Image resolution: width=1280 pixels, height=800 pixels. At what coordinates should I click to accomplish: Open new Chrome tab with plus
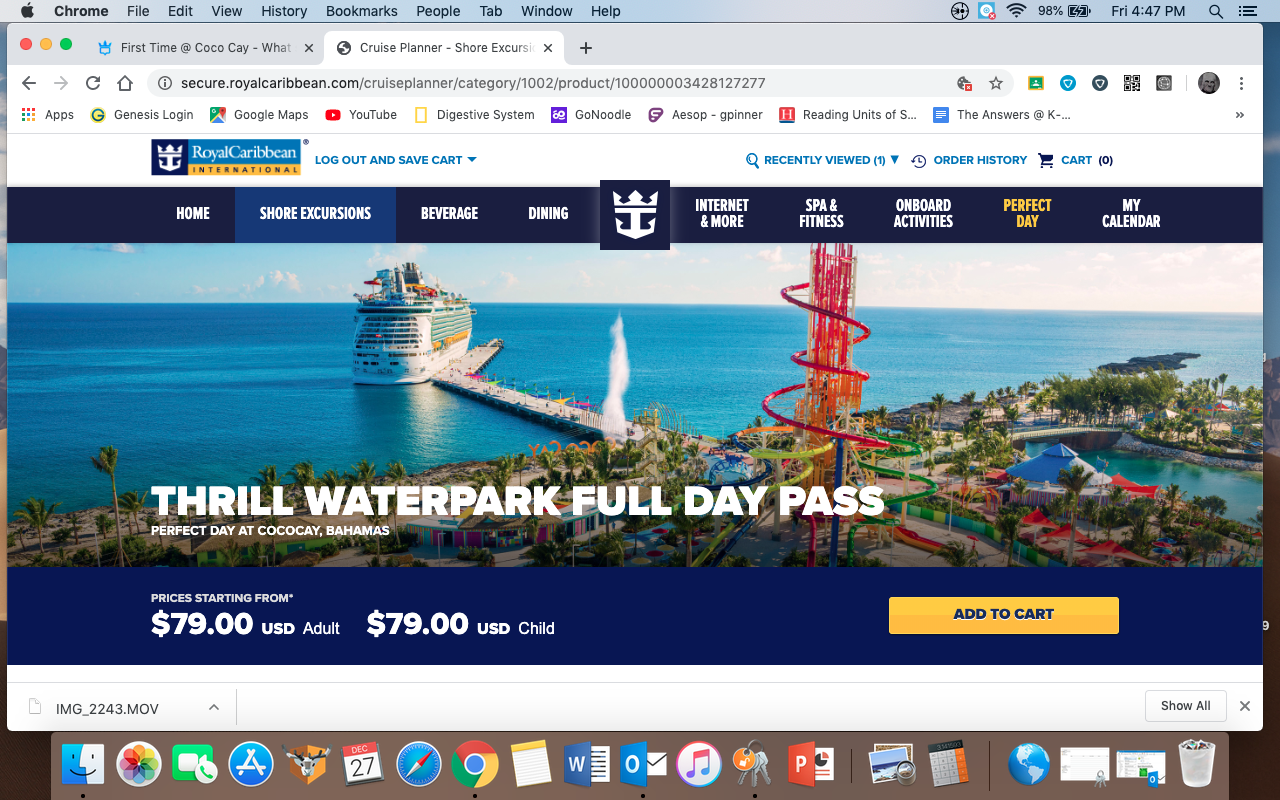tap(586, 48)
